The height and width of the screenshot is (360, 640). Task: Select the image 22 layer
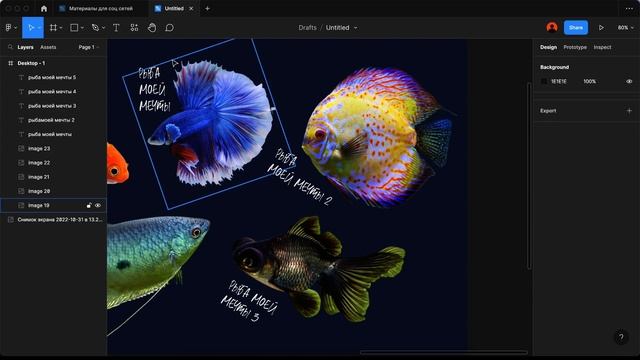[x=53, y=162]
